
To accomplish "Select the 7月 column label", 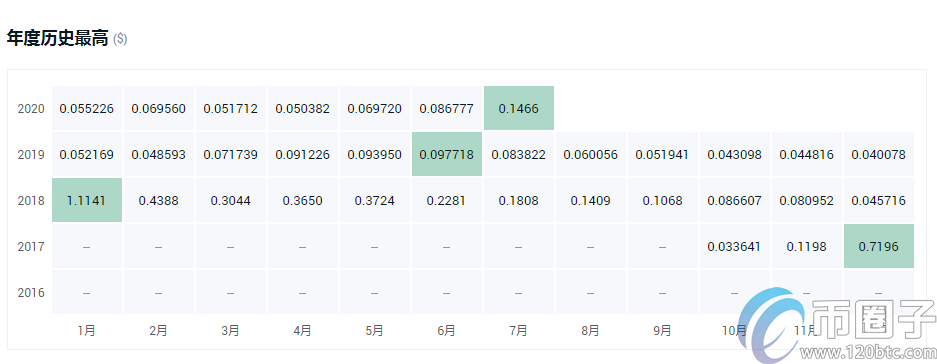I will pyautogui.click(x=519, y=331).
